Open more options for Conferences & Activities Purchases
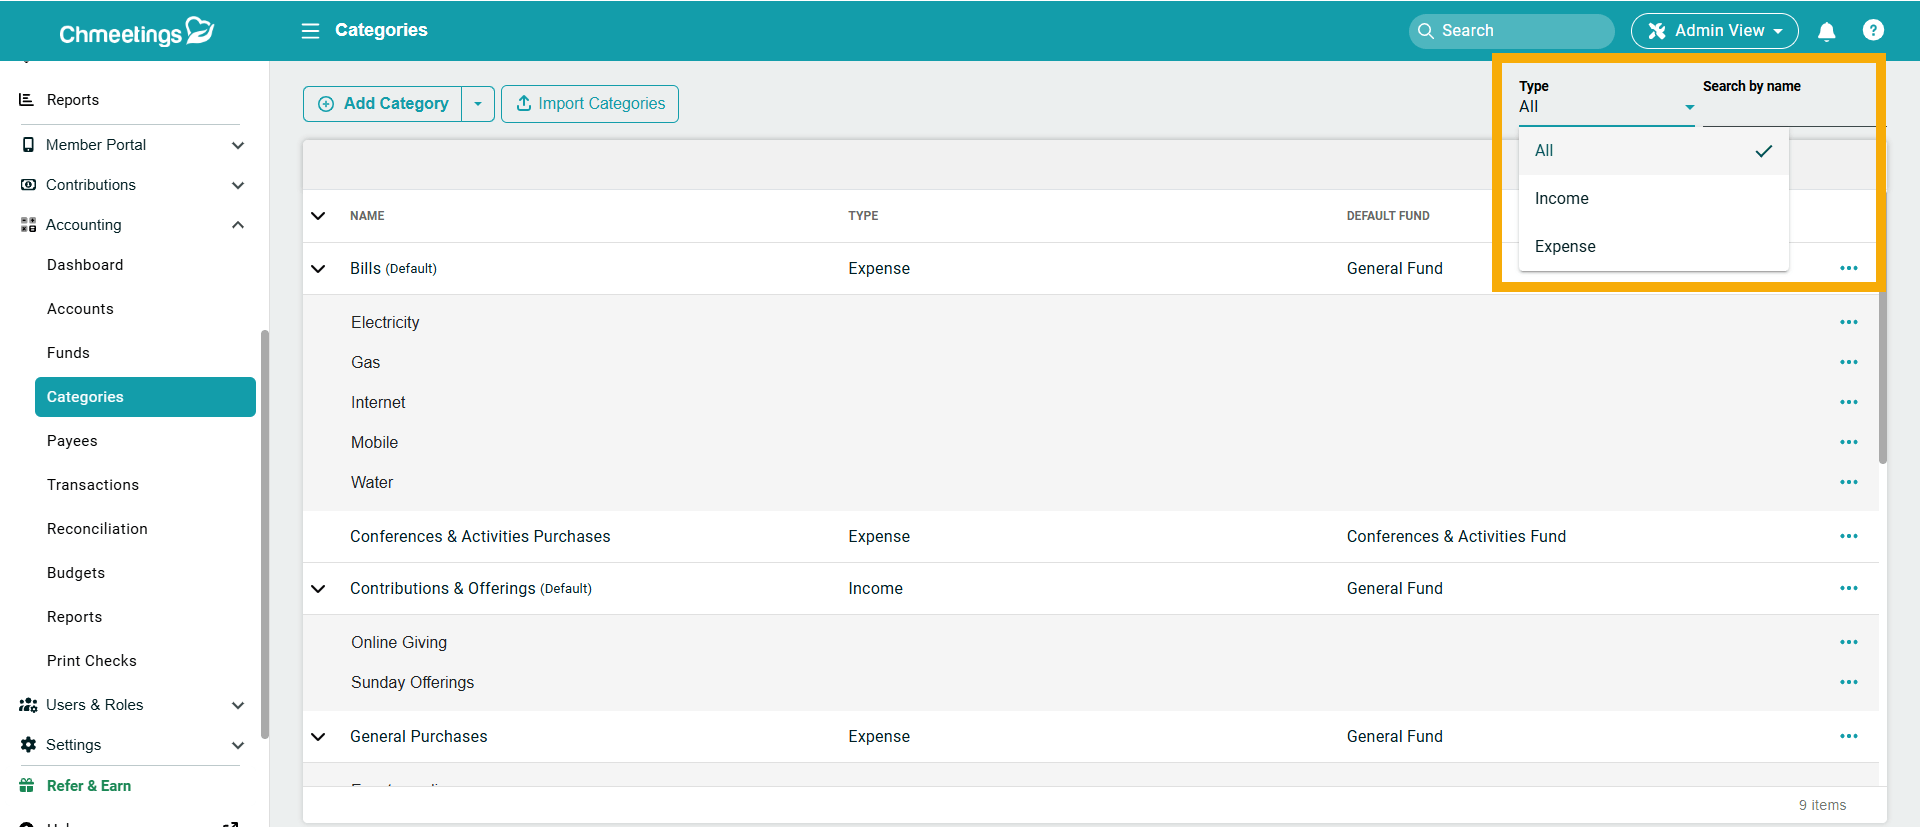Screen dimensions: 1920x827 (1848, 536)
